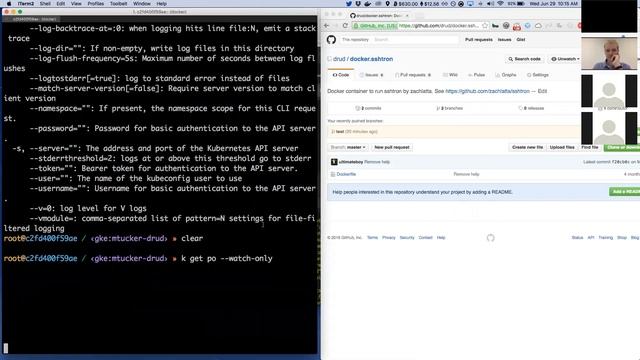Click the GitHub octocat logo
The width and height of the screenshot is (640, 360).
tap(331, 40)
